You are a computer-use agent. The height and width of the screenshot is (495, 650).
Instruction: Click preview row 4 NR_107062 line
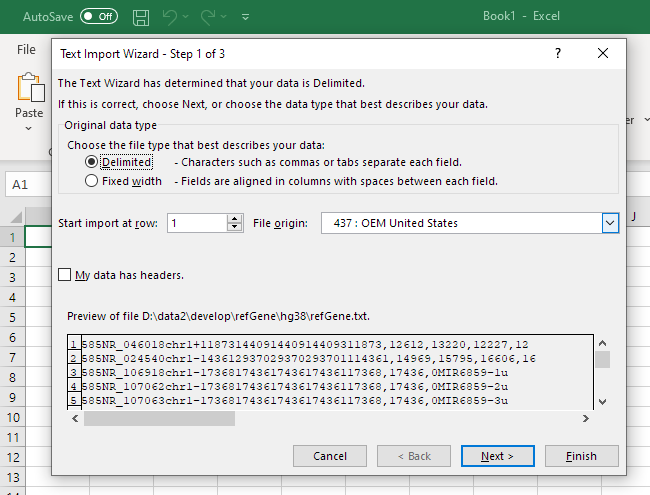click(295, 386)
